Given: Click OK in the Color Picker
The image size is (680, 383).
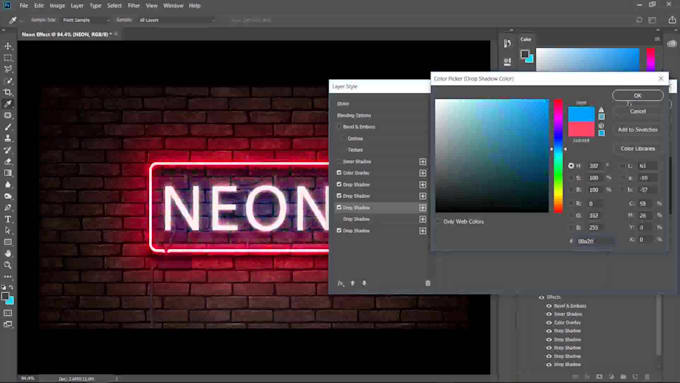Looking at the screenshot, I should click(x=638, y=95).
